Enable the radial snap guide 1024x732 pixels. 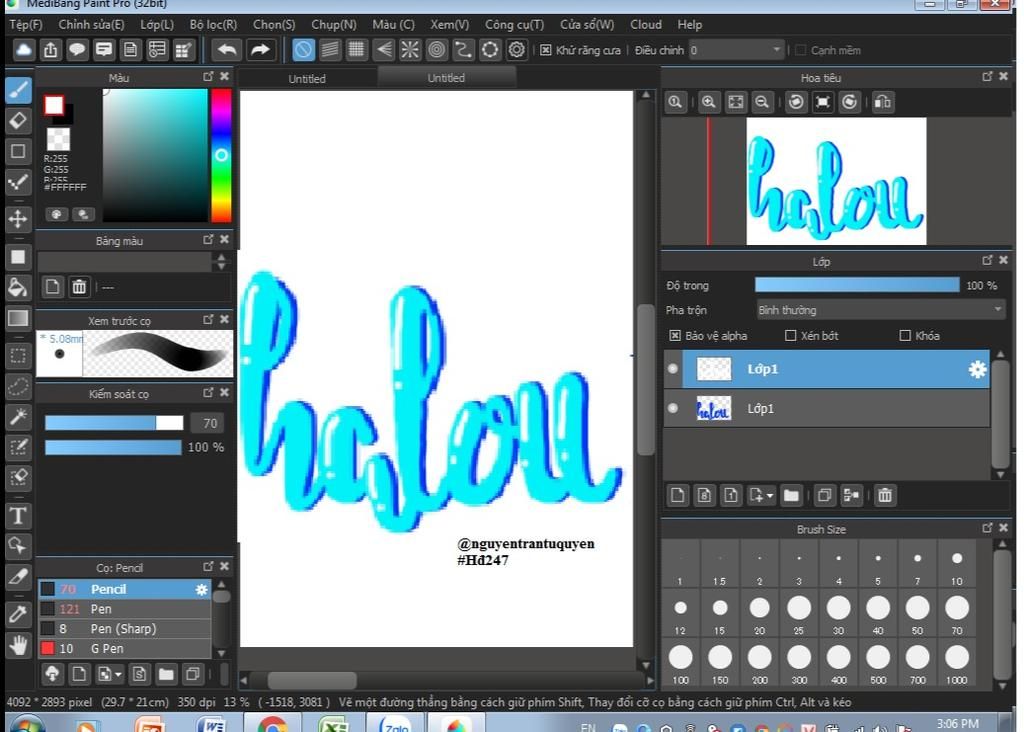(x=410, y=50)
